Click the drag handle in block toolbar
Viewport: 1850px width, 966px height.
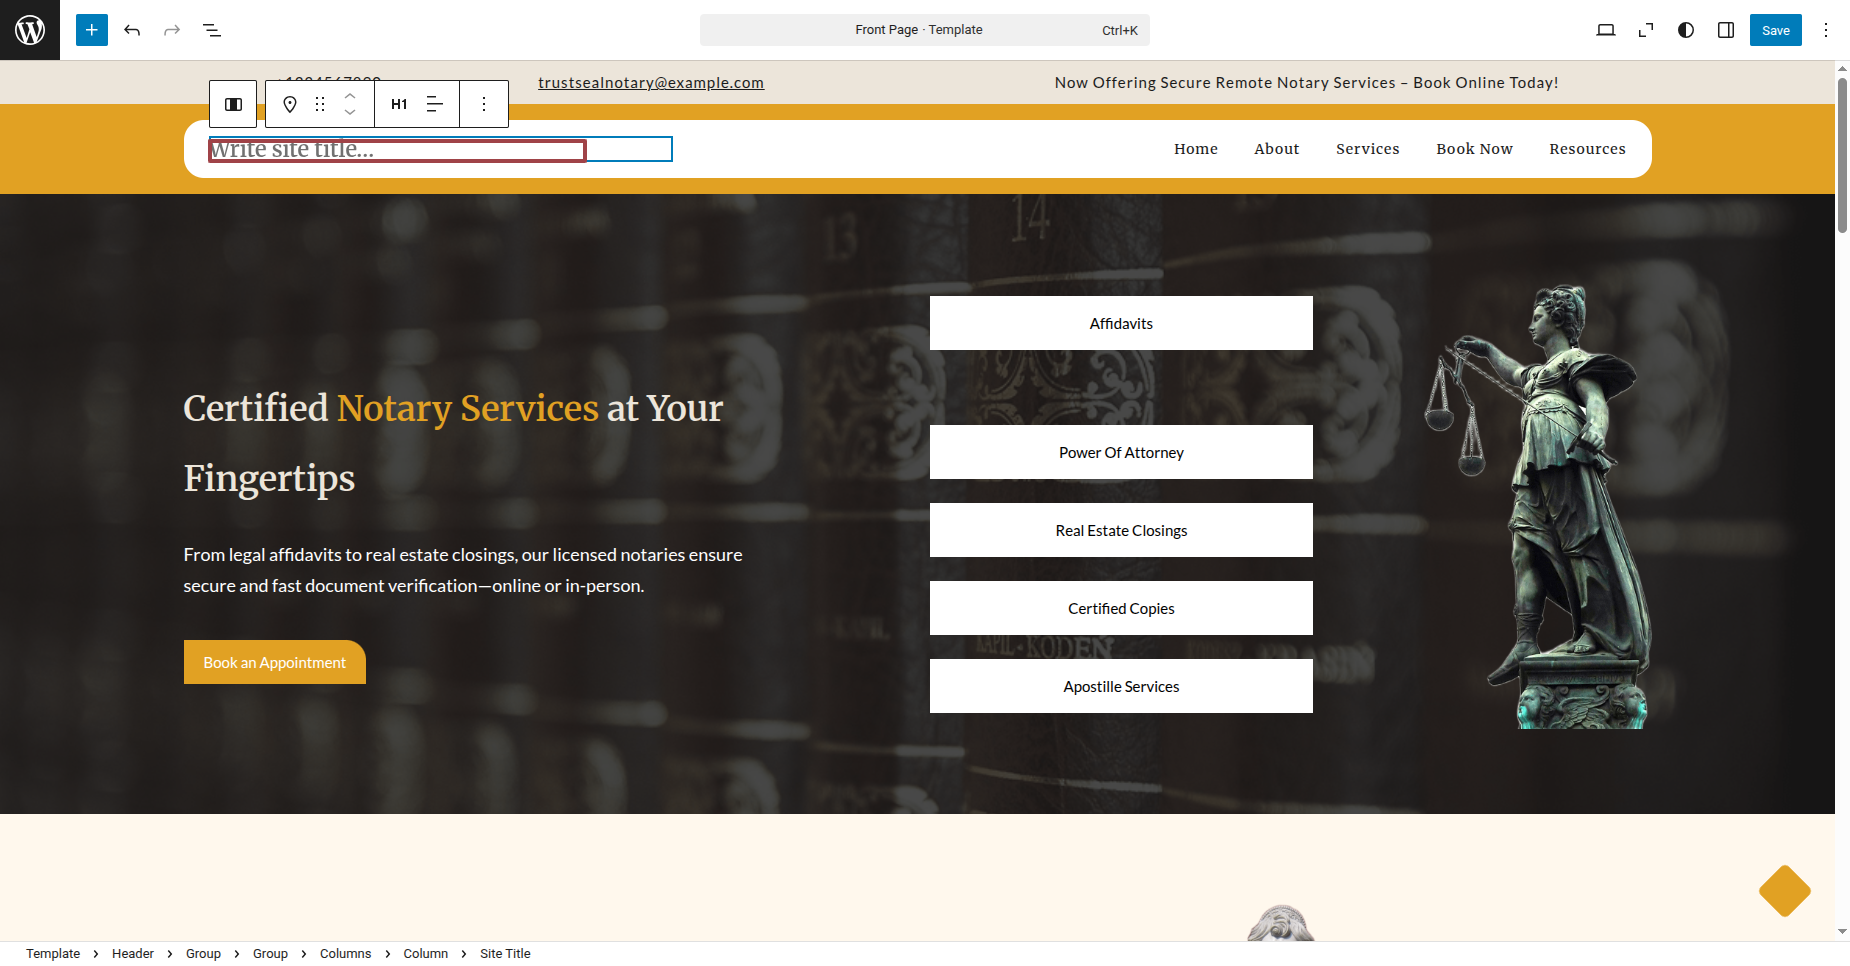pyautogui.click(x=320, y=104)
